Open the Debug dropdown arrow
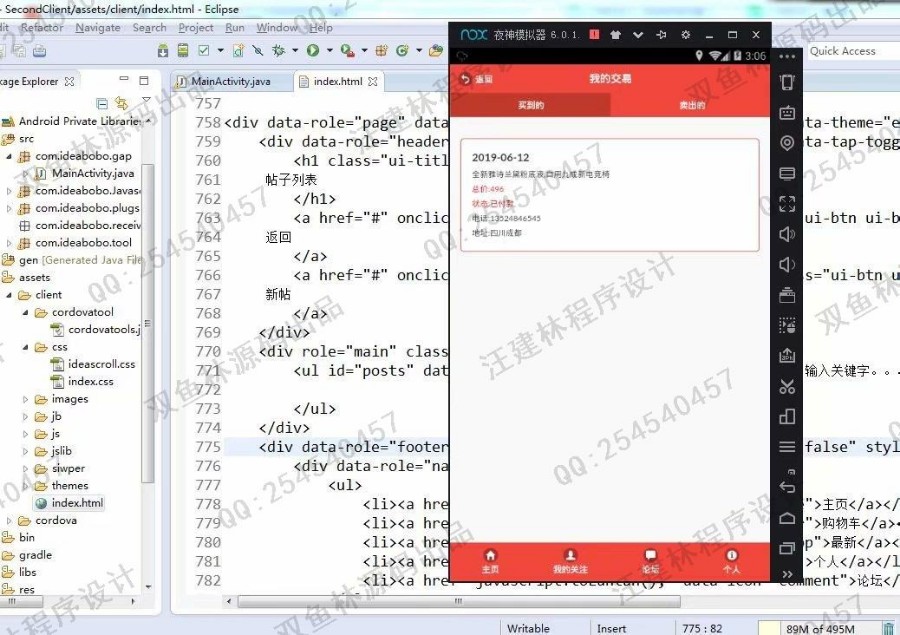Image resolution: width=900 pixels, height=635 pixels. point(295,51)
